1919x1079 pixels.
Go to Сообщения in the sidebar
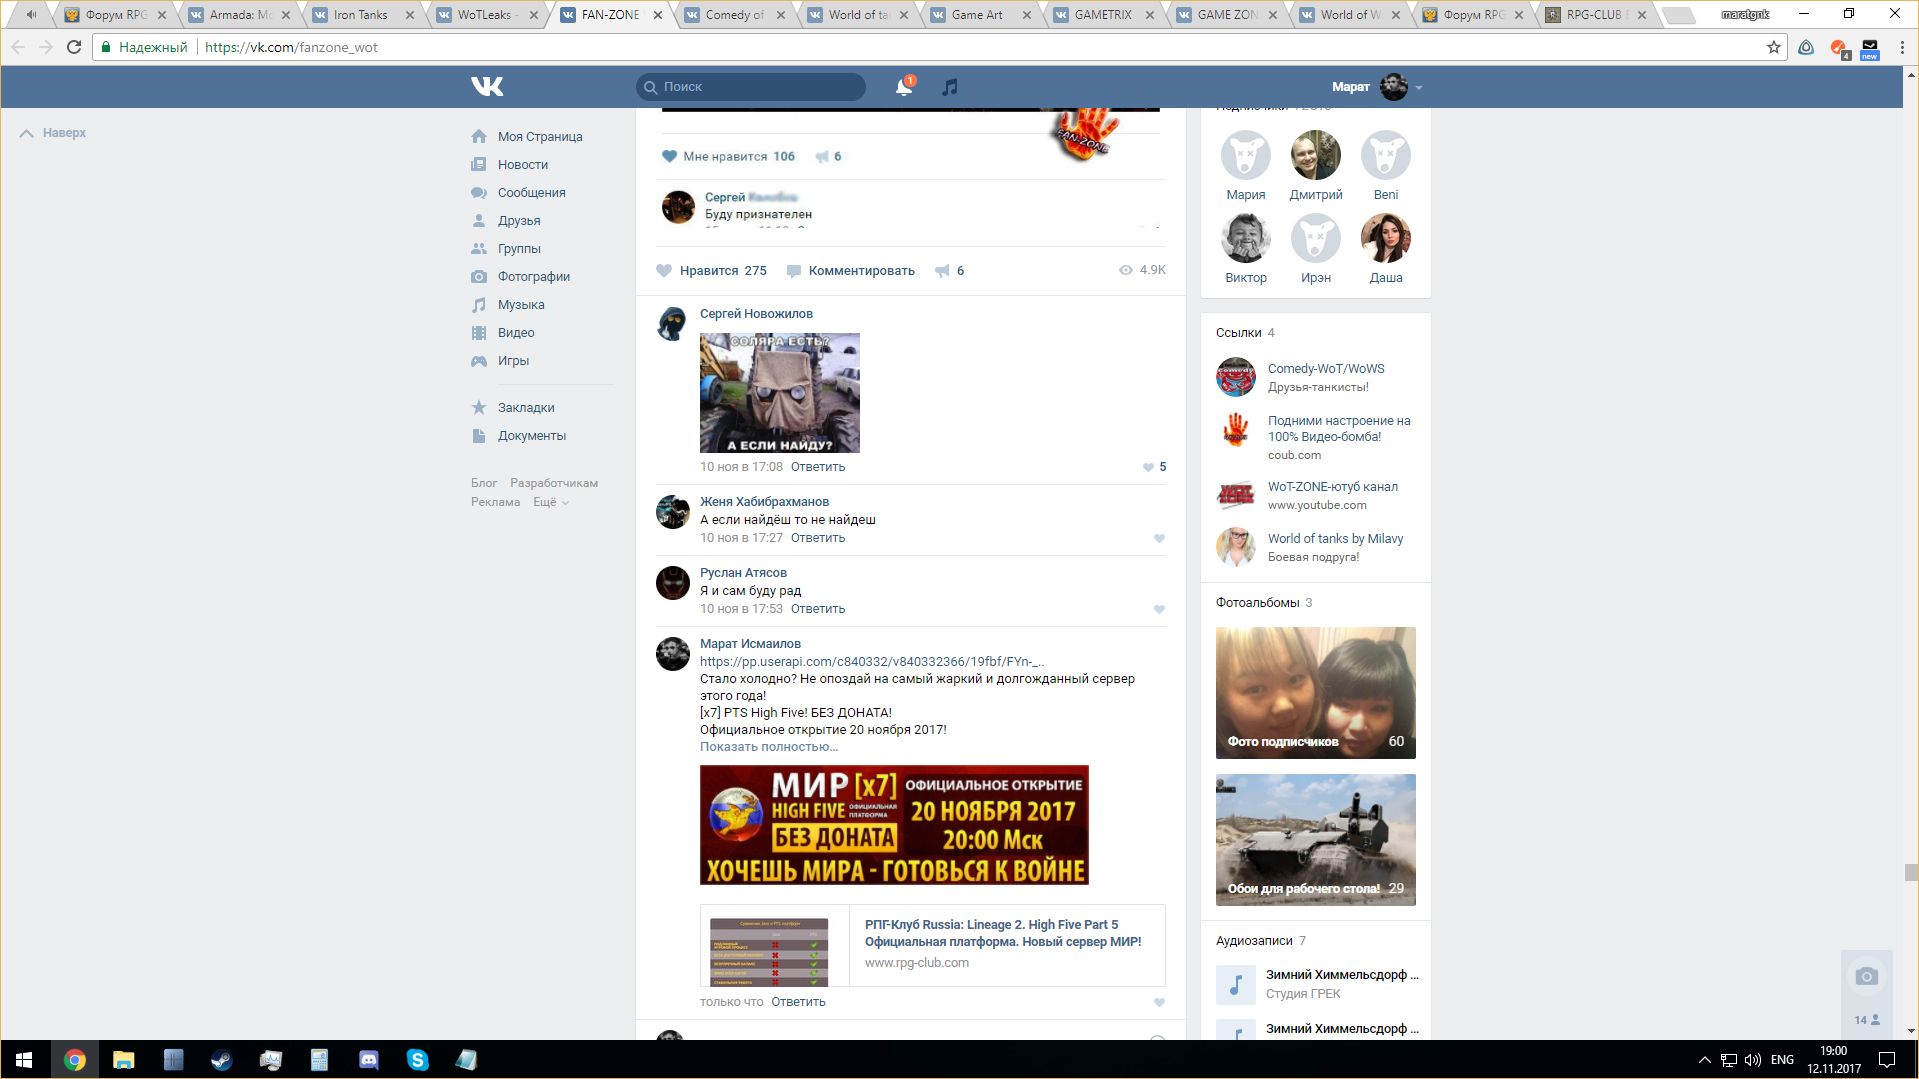tap(531, 193)
